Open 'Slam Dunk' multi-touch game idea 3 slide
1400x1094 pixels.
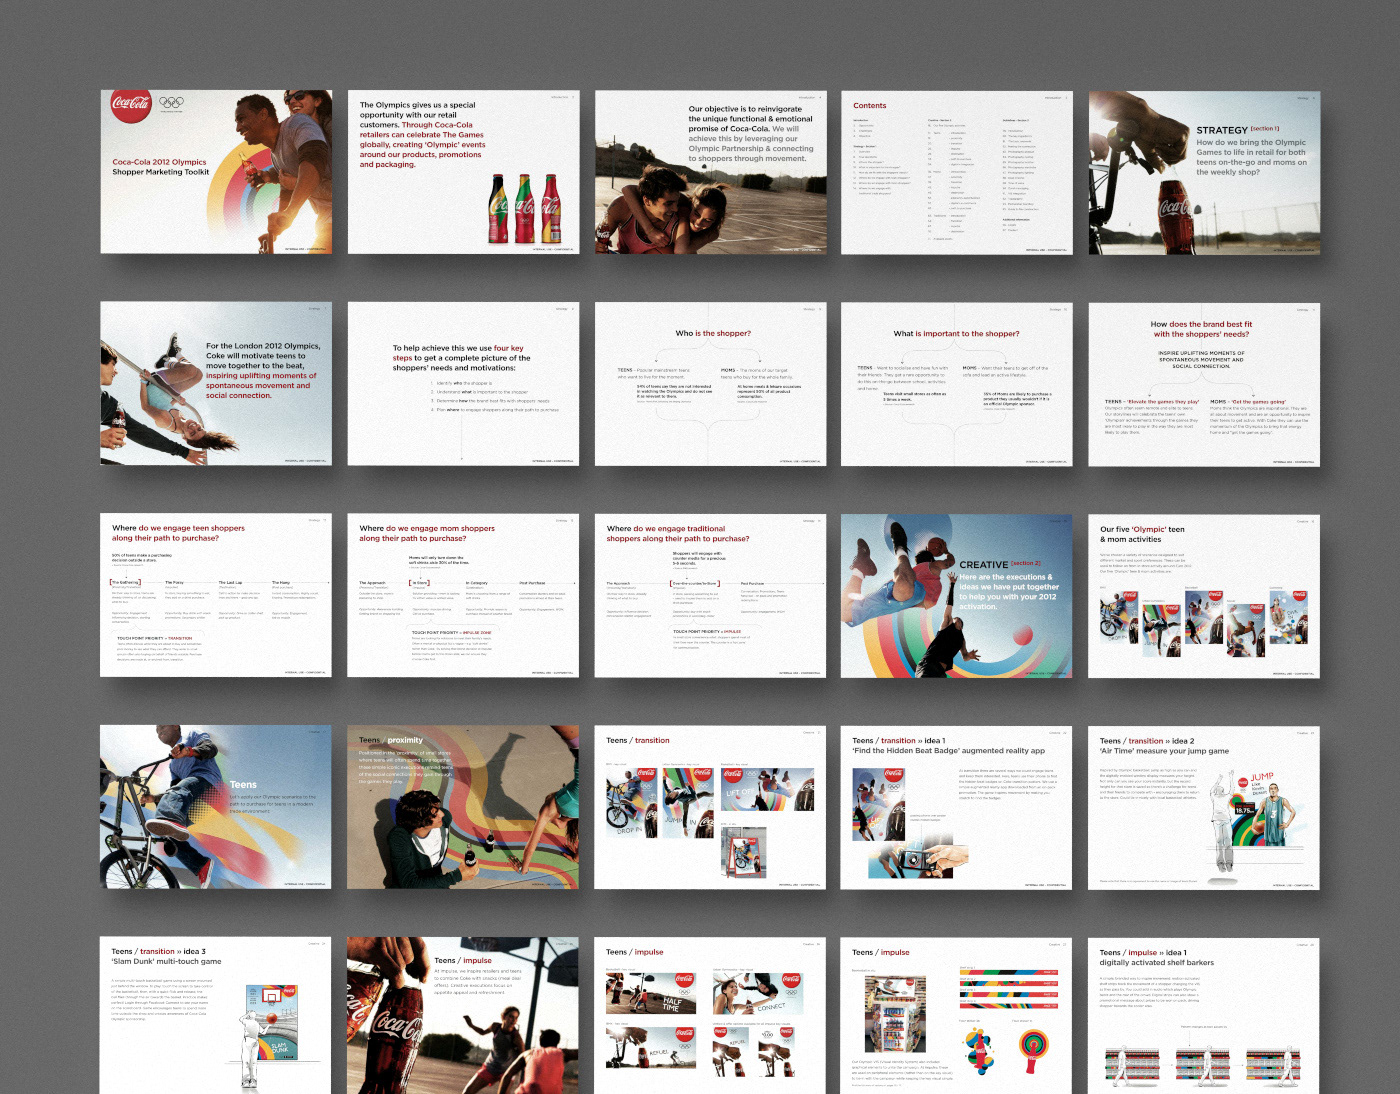(x=216, y=1015)
